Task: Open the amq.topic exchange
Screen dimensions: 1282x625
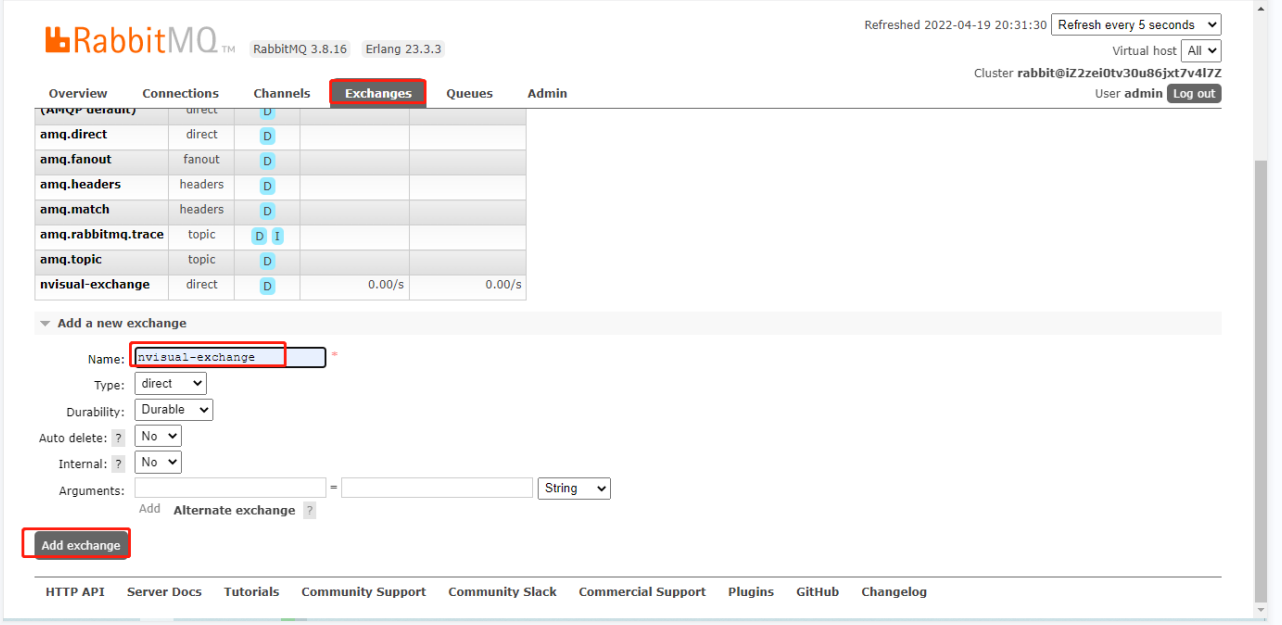Action: (x=71, y=259)
